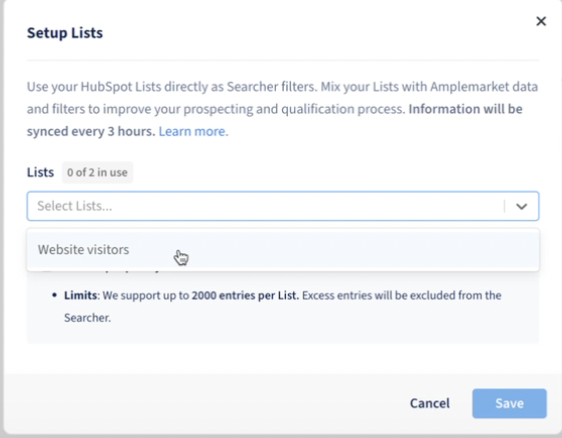Image resolution: width=562 pixels, height=438 pixels.
Task: Select the Limits bullet text
Action: coord(81,295)
